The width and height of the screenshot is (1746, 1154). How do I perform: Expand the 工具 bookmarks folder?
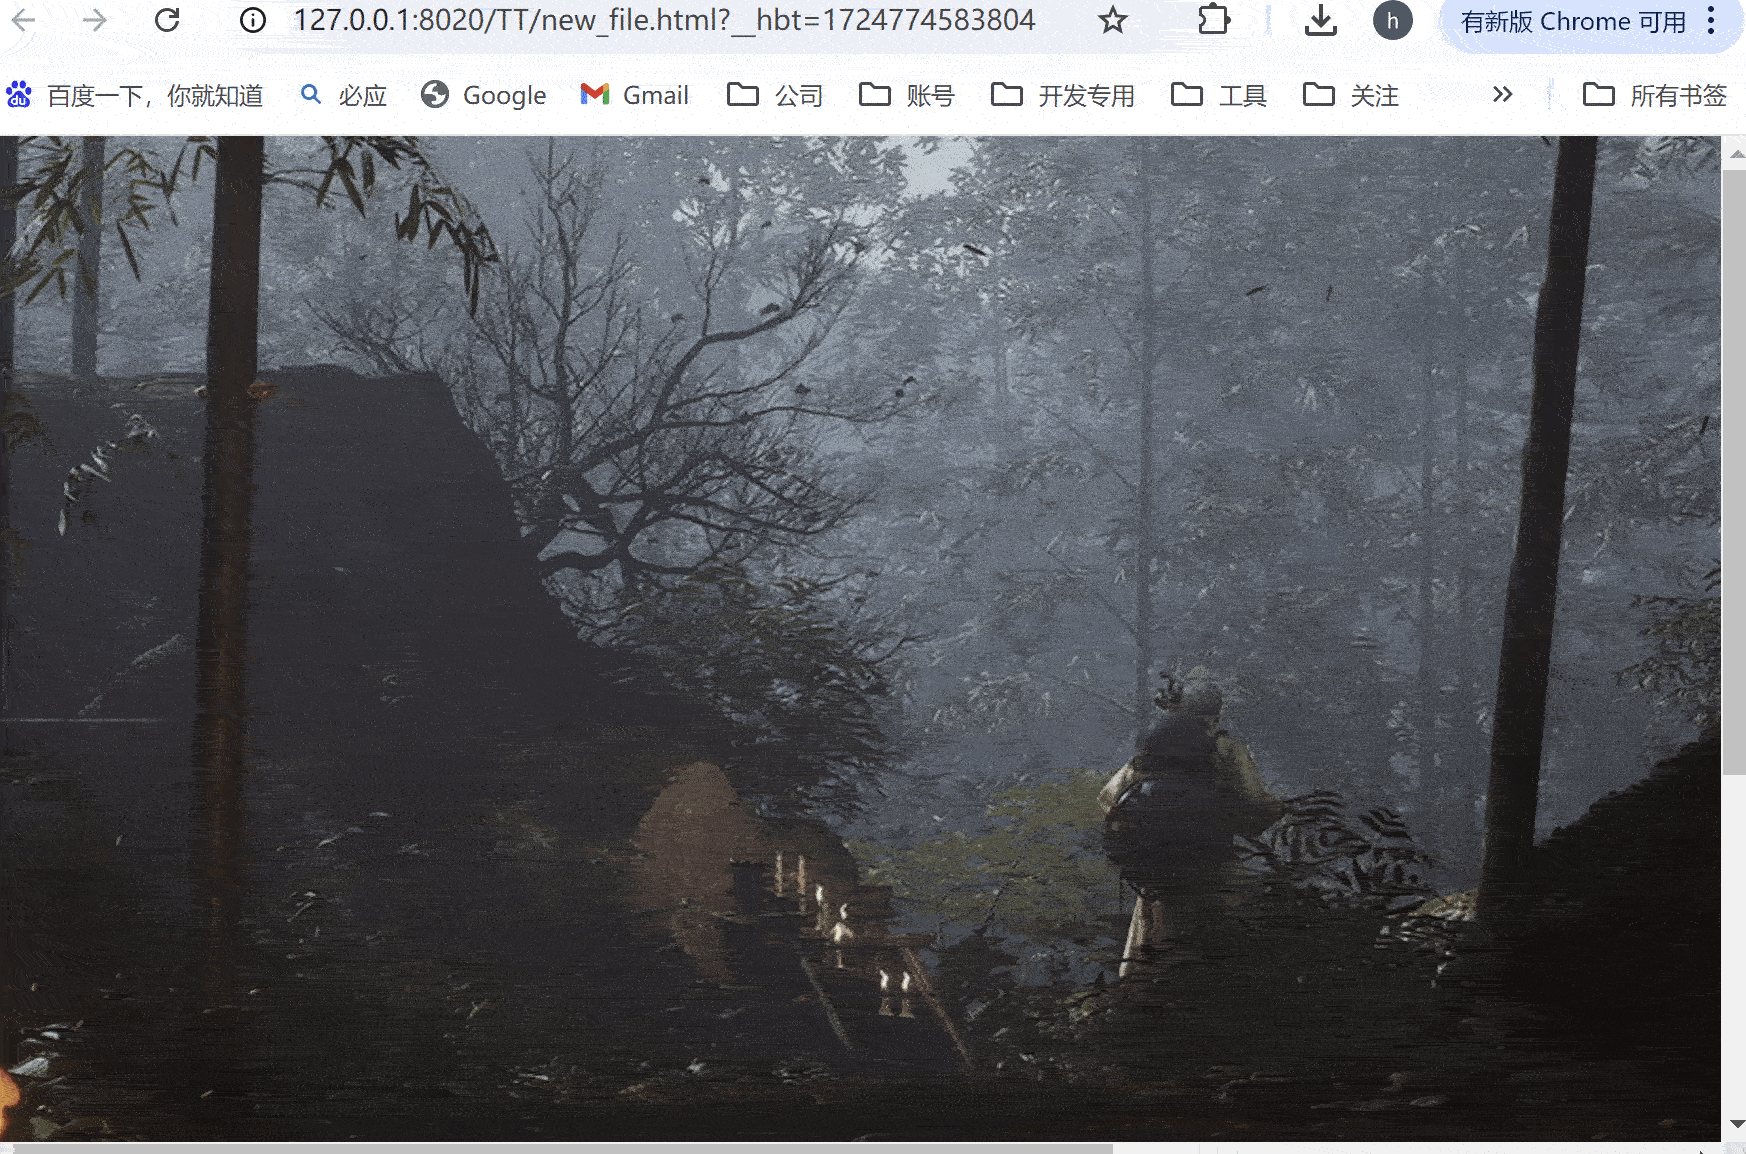pos(1219,95)
